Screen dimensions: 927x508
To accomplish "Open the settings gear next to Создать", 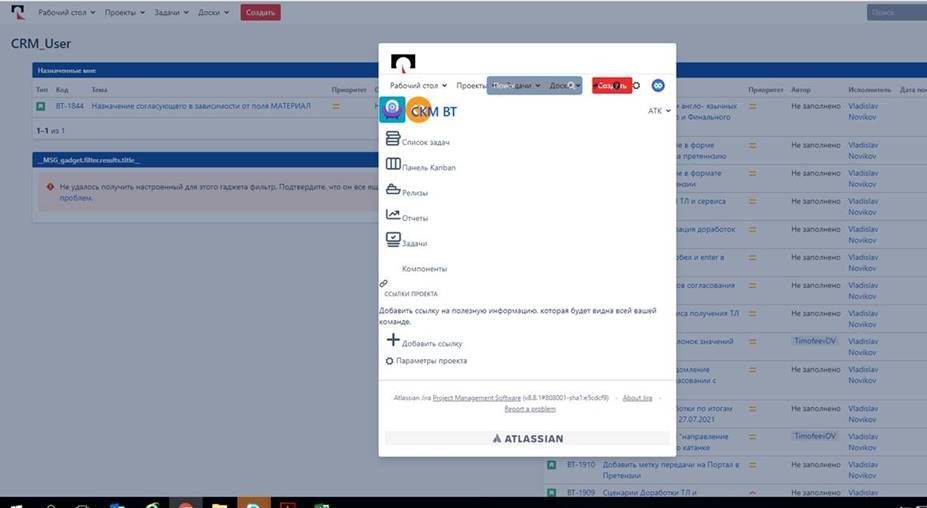I will (x=636, y=86).
